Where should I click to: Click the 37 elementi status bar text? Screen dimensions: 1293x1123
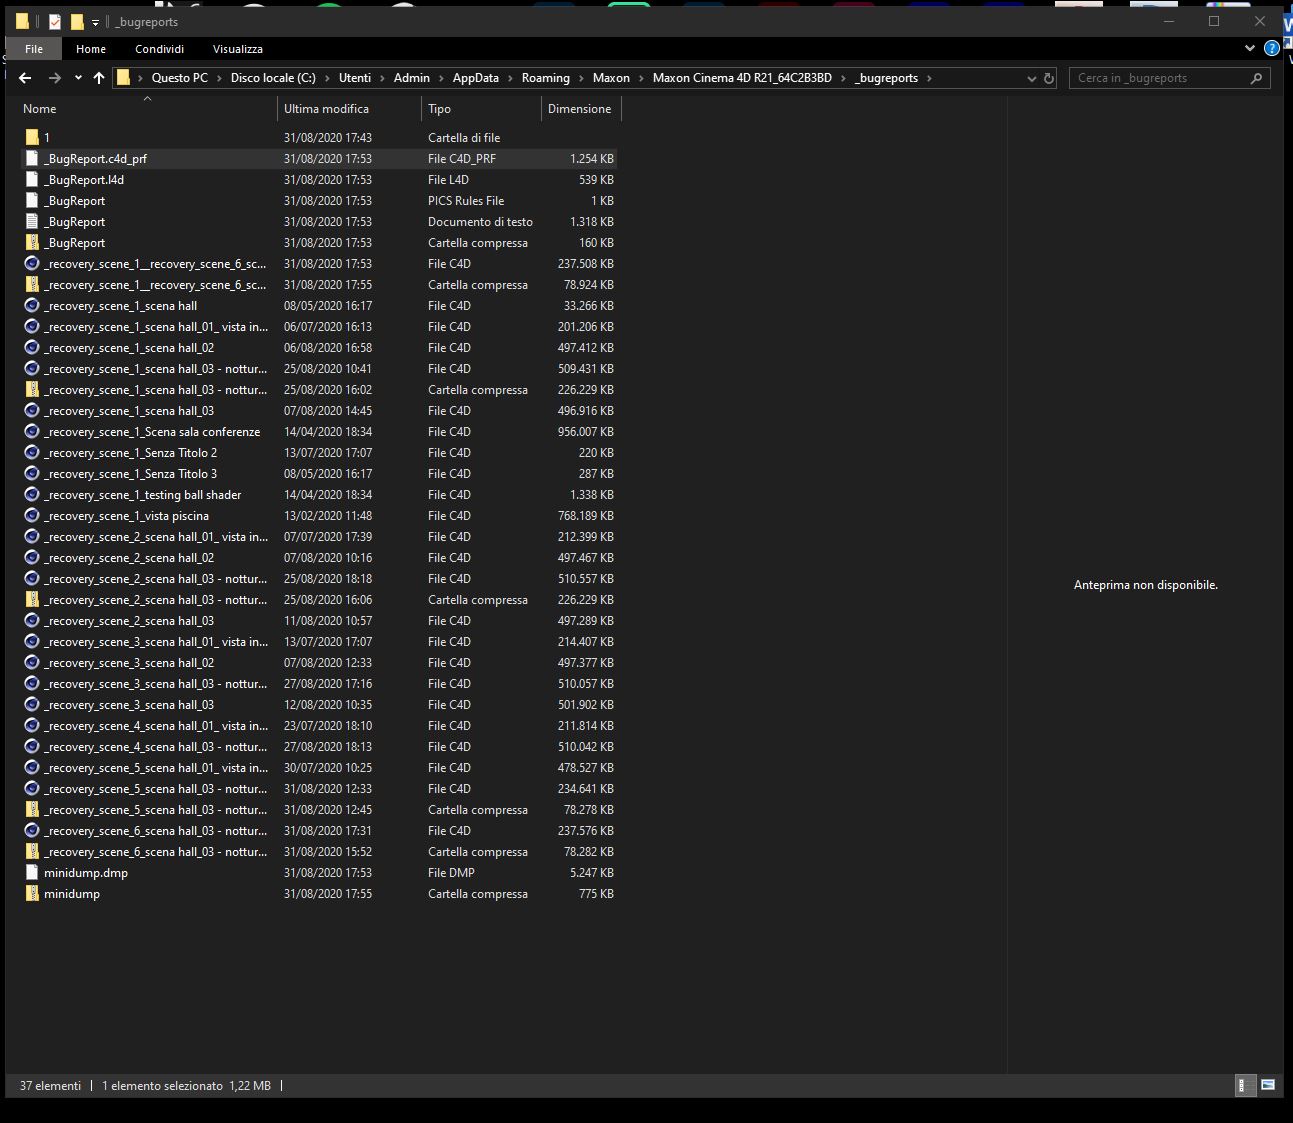[51, 1085]
